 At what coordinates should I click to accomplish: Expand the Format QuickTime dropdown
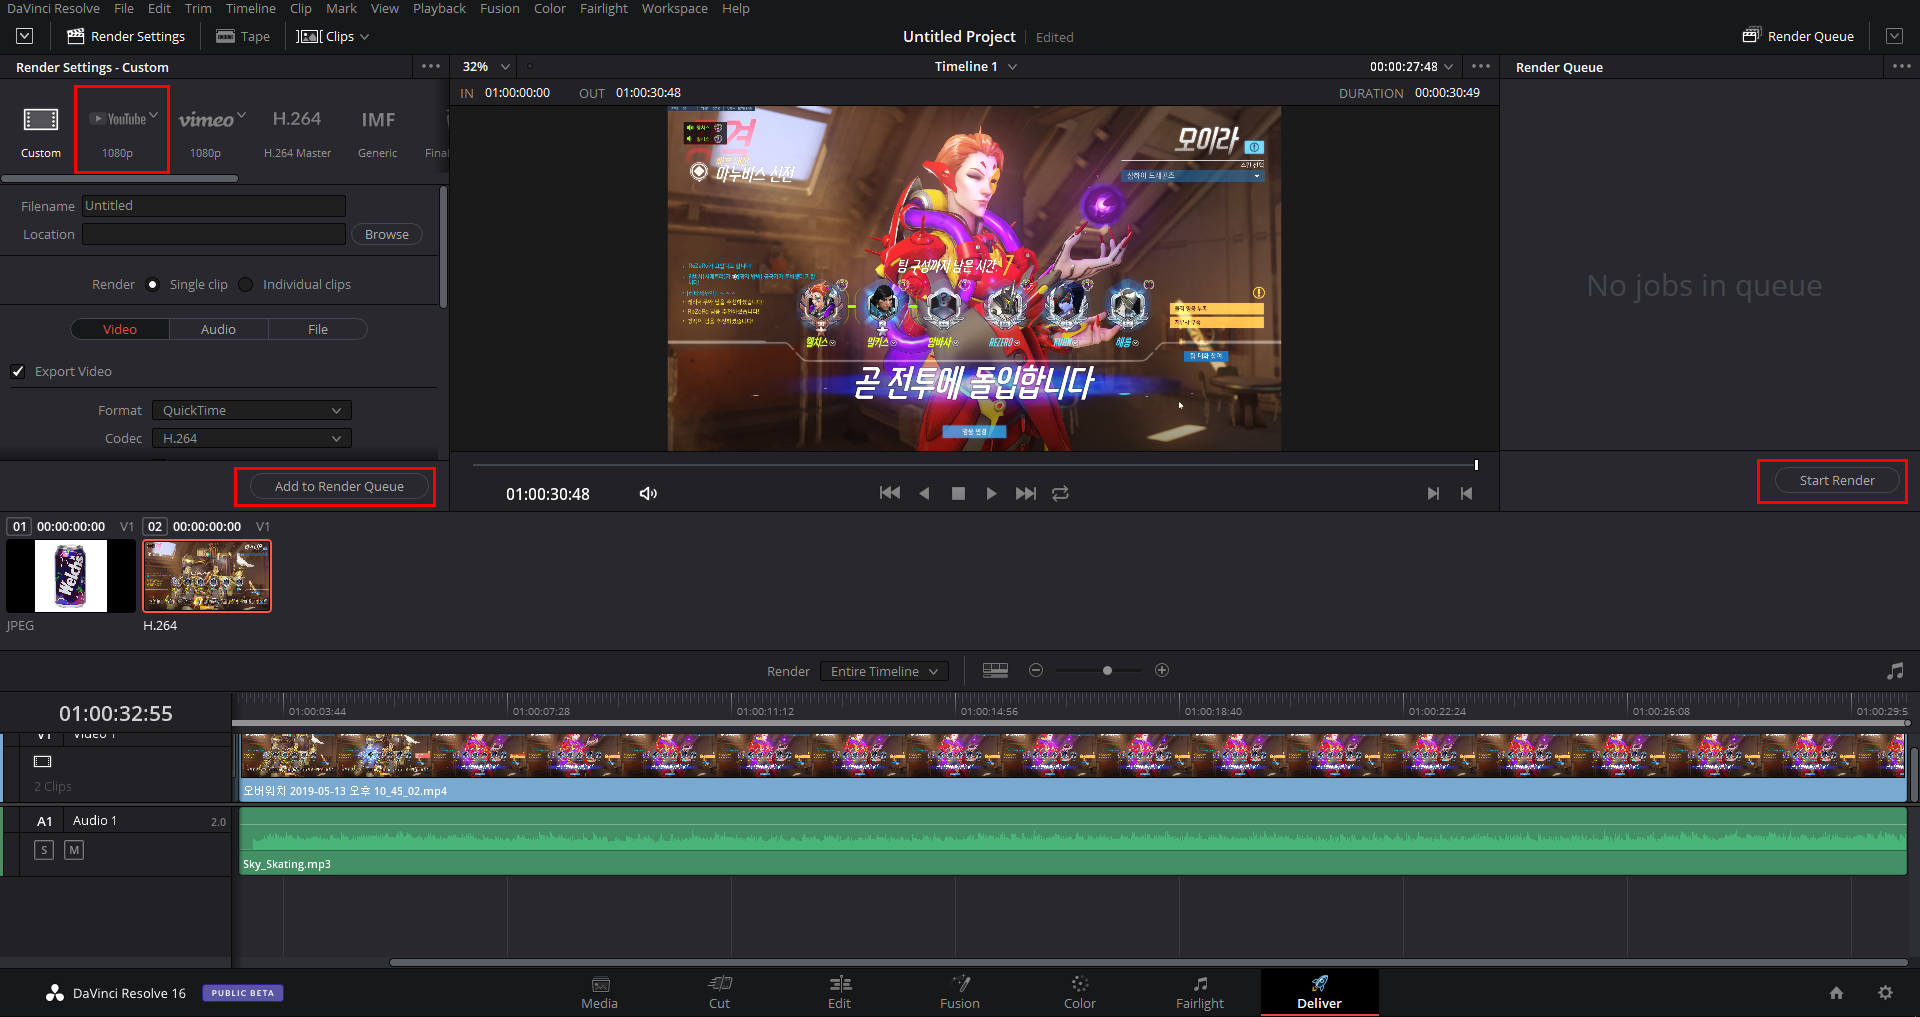click(252, 410)
